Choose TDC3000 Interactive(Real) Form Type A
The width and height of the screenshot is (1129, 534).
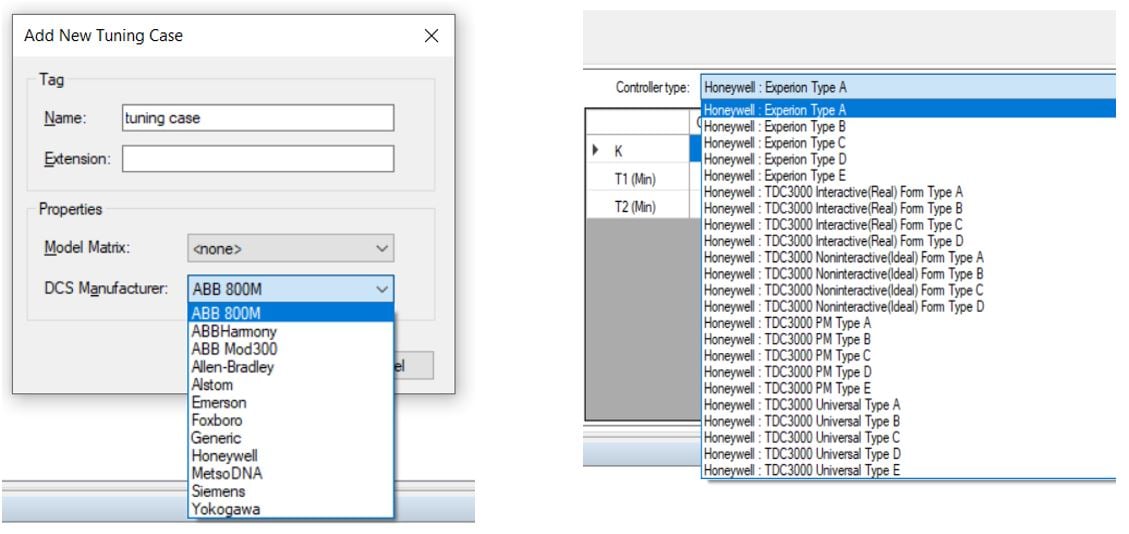tap(833, 192)
